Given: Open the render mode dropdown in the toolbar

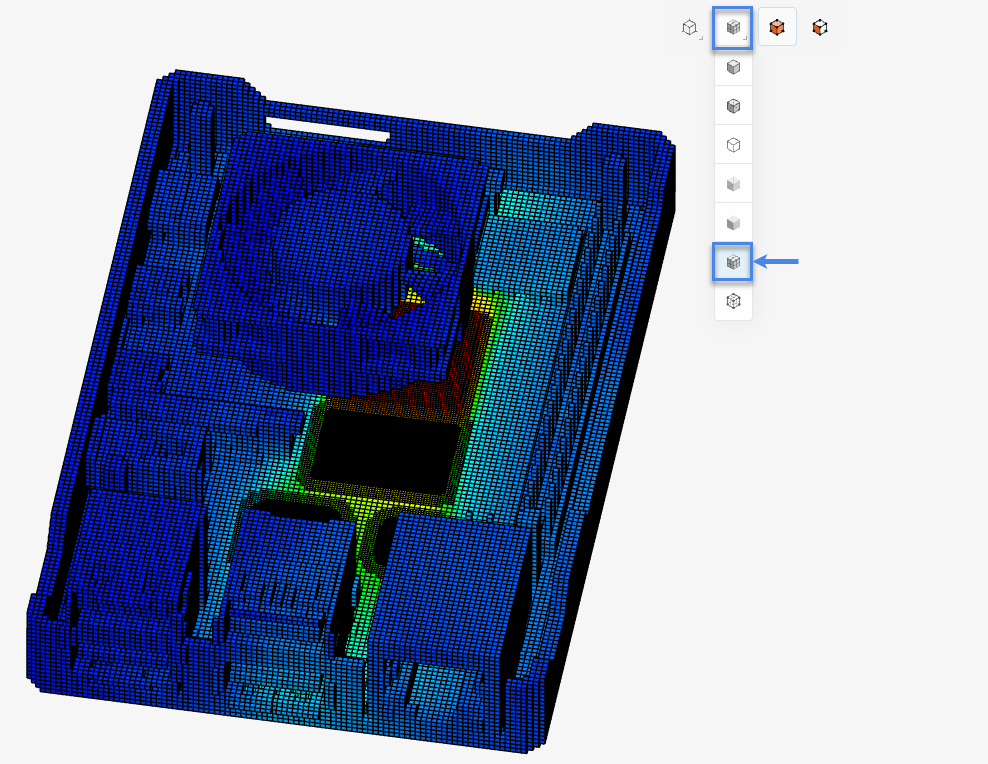Looking at the screenshot, I should click(733, 28).
